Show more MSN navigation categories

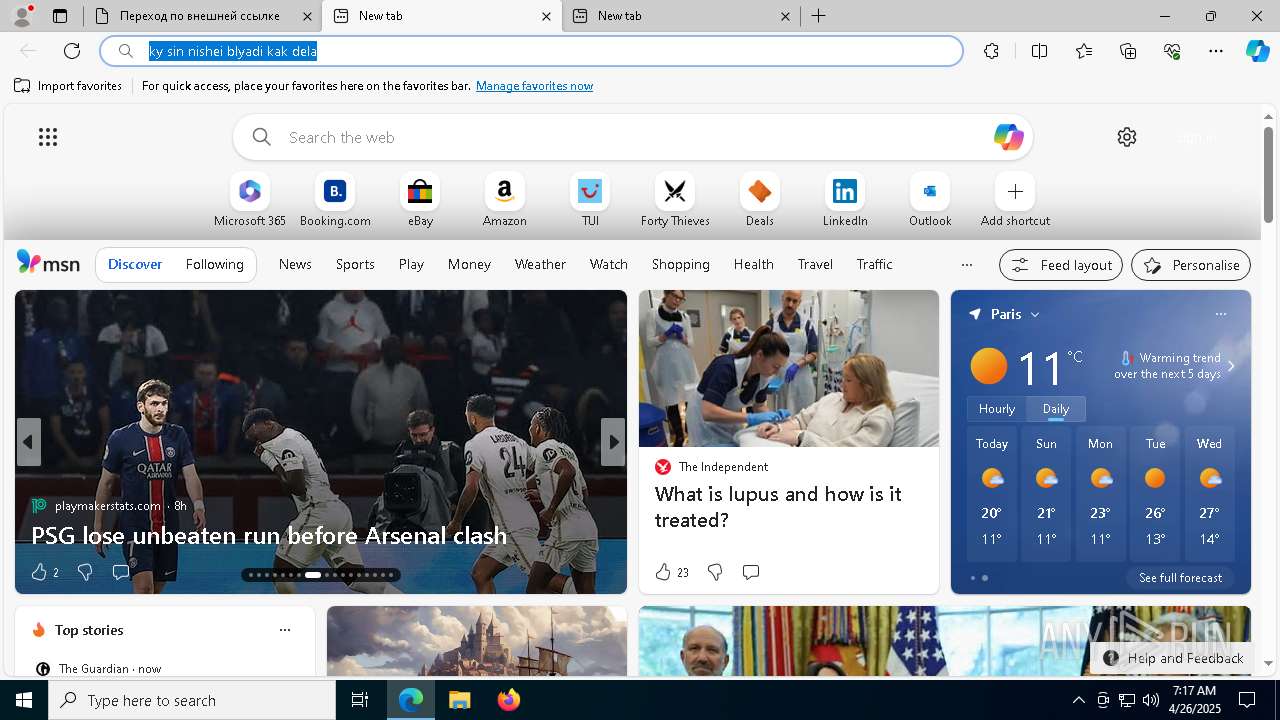(966, 265)
